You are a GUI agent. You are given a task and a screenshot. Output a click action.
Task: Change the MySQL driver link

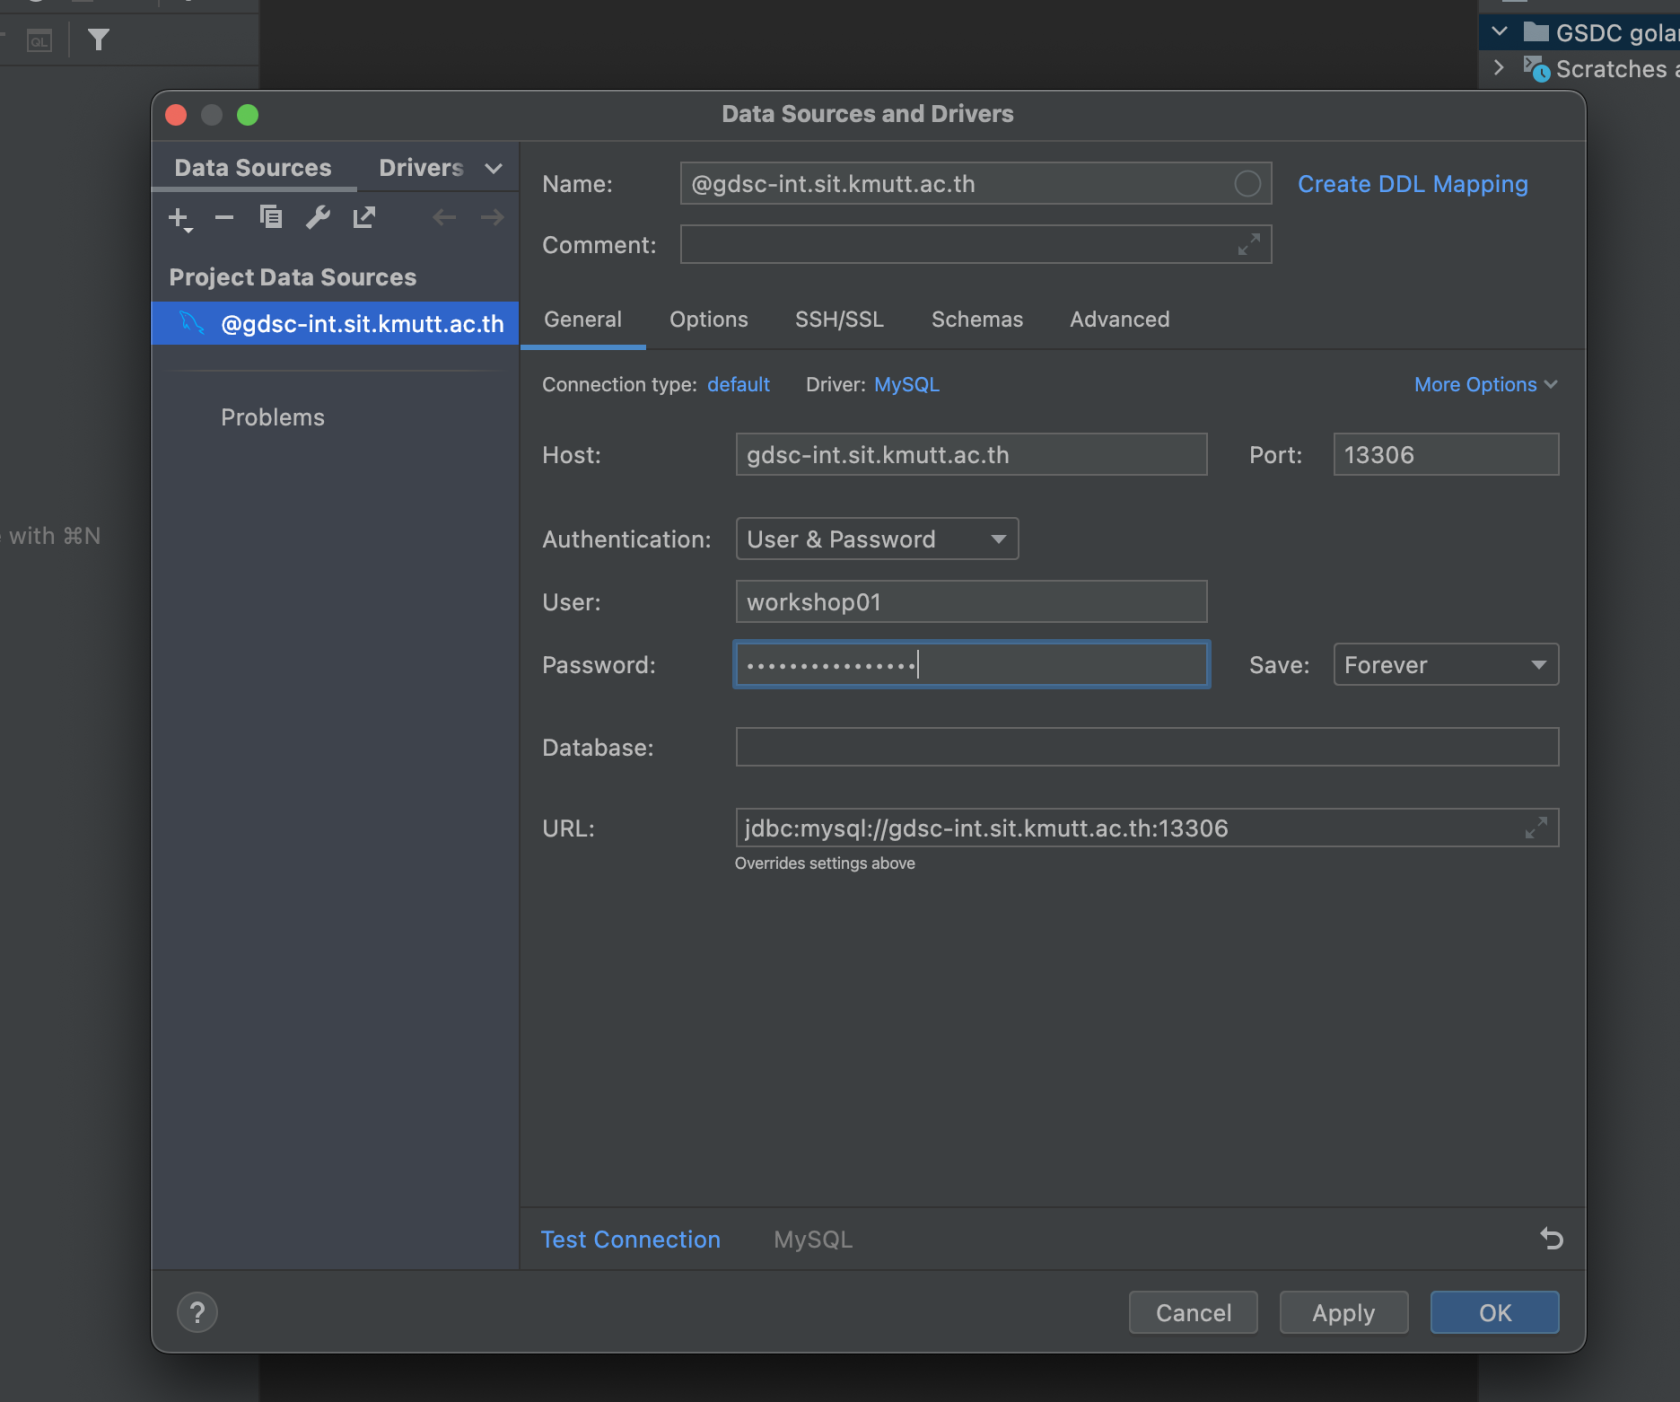click(906, 385)
